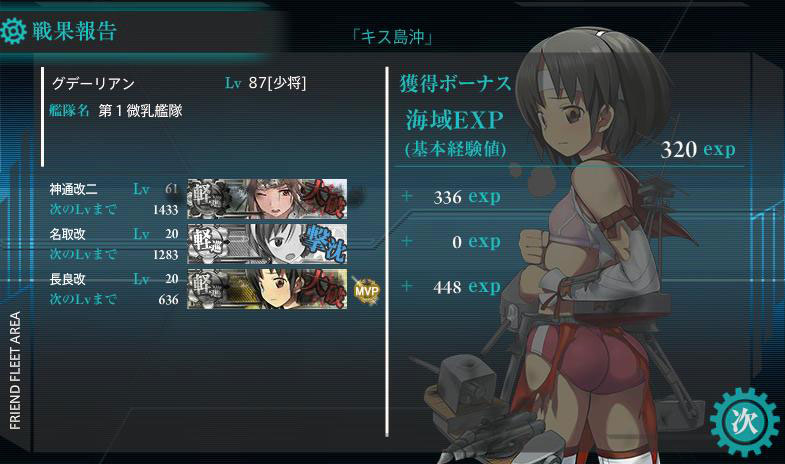Click the 448 exp bonus line

[467, 287]
